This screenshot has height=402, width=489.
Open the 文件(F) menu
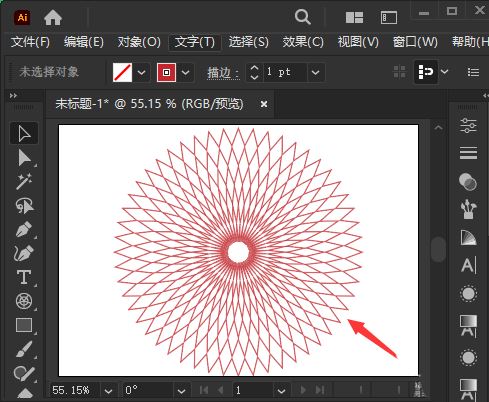pos(30,42)
